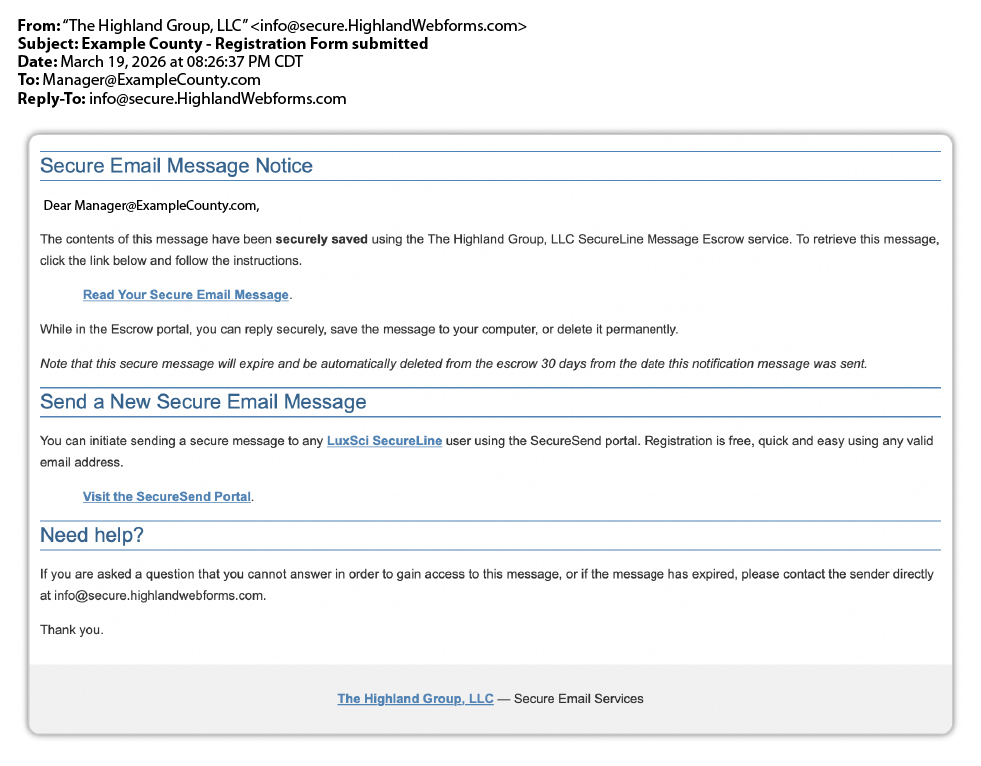Click the contact address info@secure.highlandwebforms.com in Need help
Screen dimensions: 981x766
(158, 595)
